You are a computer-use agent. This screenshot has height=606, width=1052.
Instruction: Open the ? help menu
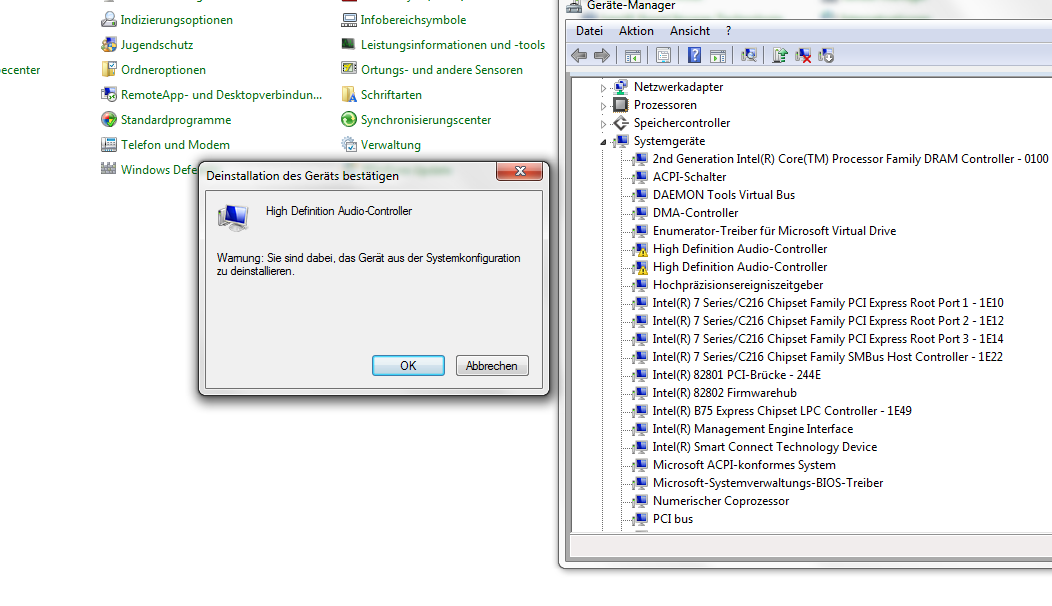click(x=729, y=31)
